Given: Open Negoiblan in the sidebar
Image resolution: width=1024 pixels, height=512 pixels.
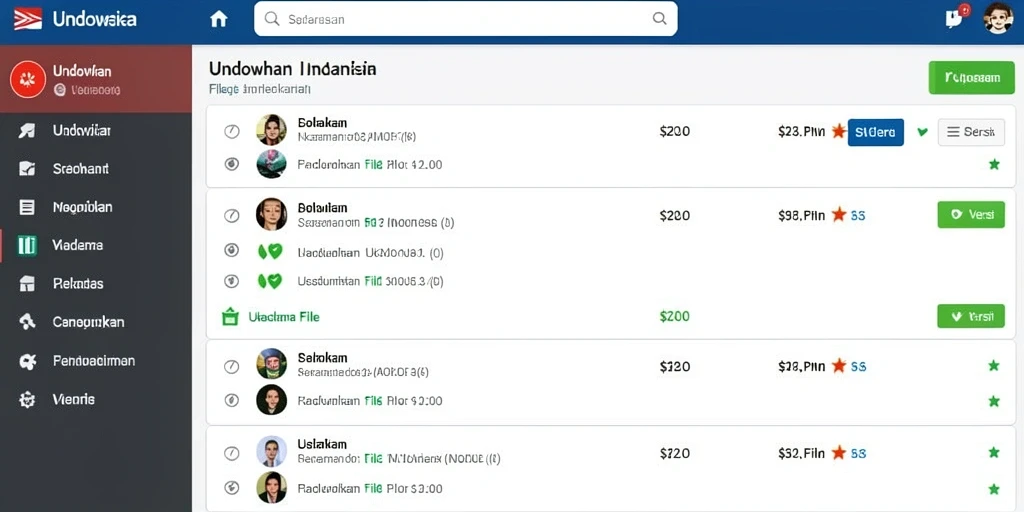Looking at the screenshot, I should [x=82, y=208].
